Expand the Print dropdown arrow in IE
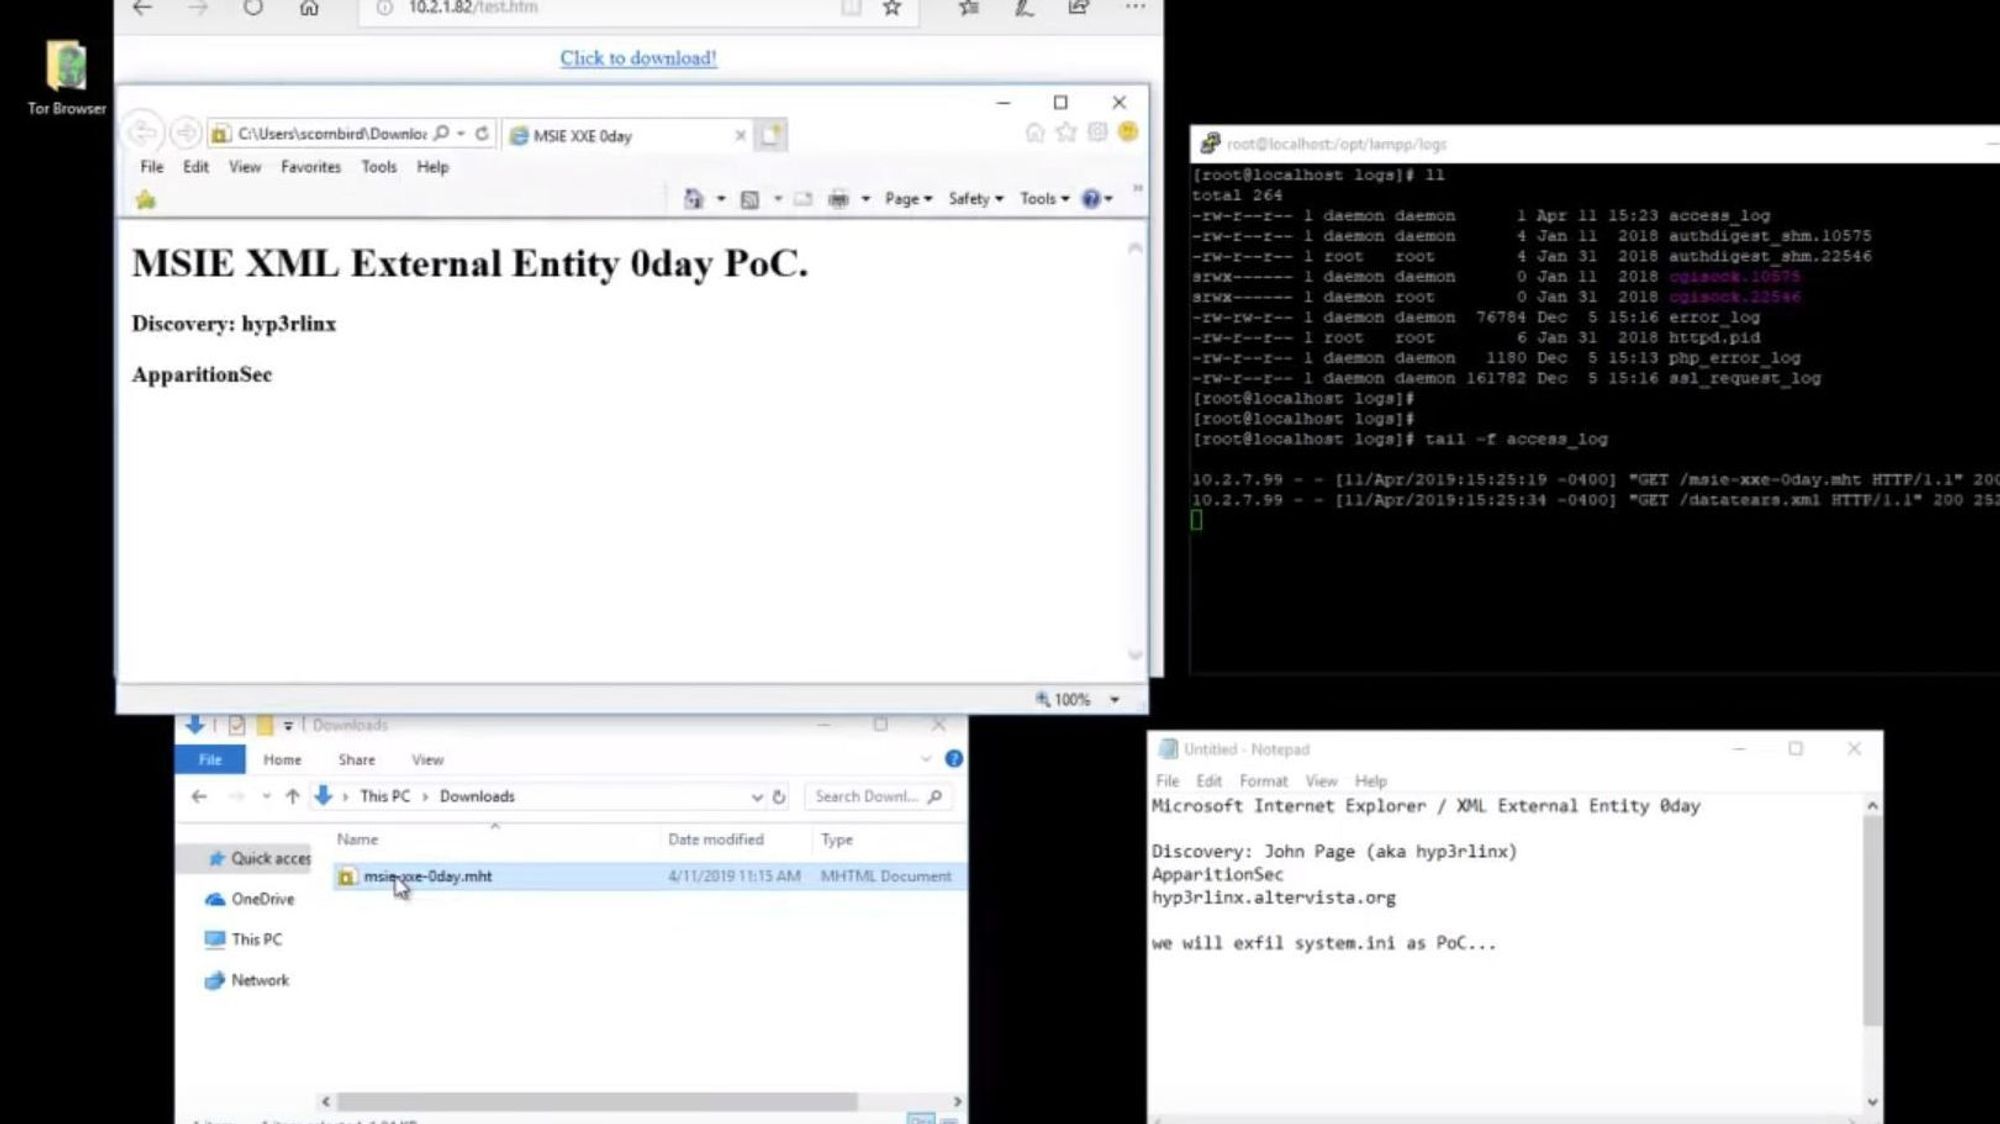The width and height of the screenshot is (2000, 1124). pyautogui.click(x=866, y=199)
